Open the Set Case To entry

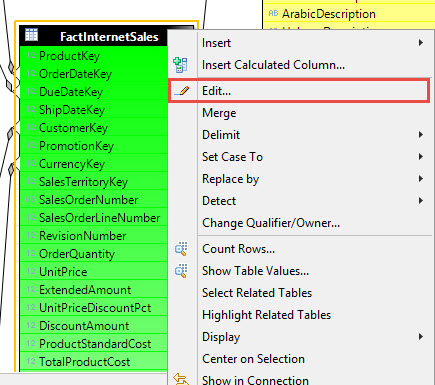(300, 157)
